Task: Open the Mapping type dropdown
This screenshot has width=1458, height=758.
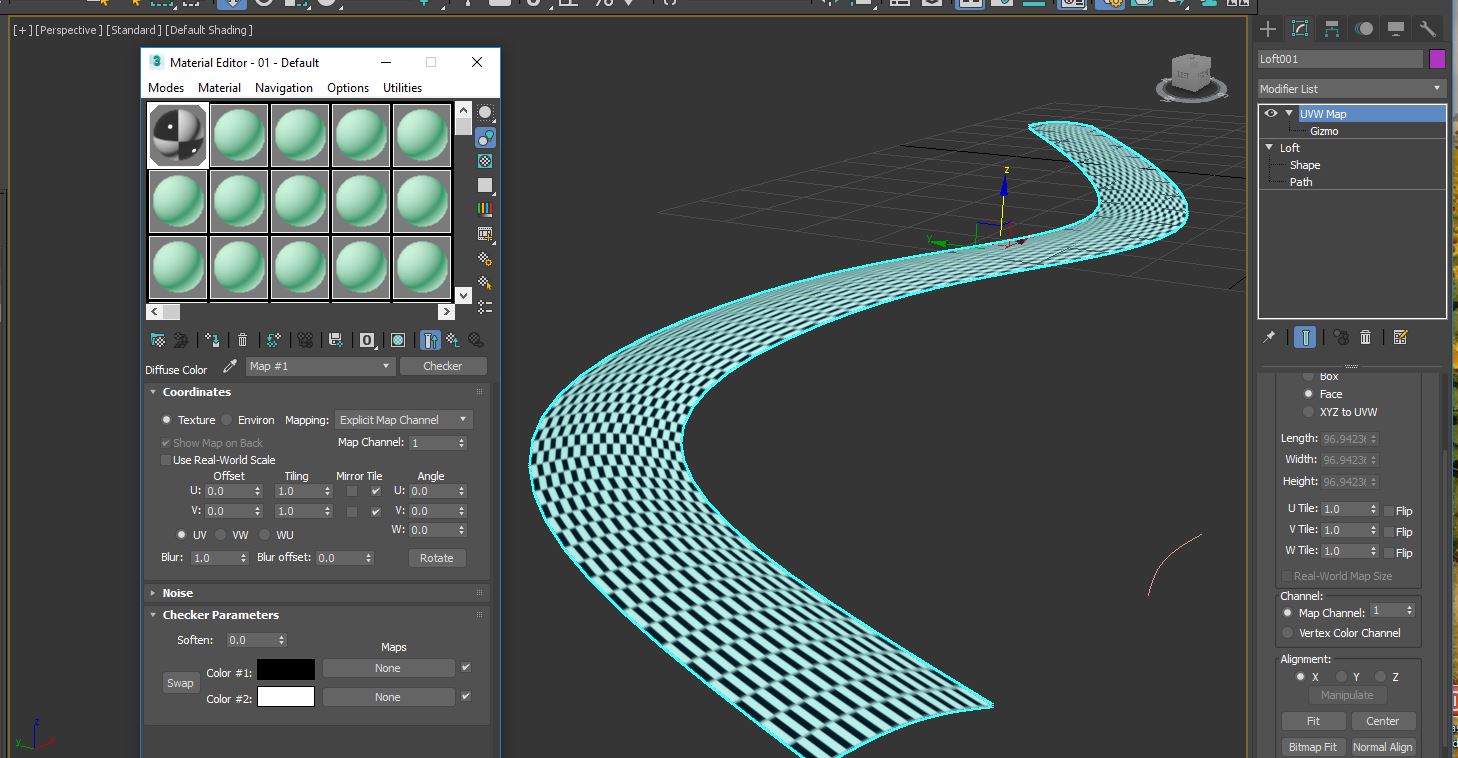Action: coord(403,420)
